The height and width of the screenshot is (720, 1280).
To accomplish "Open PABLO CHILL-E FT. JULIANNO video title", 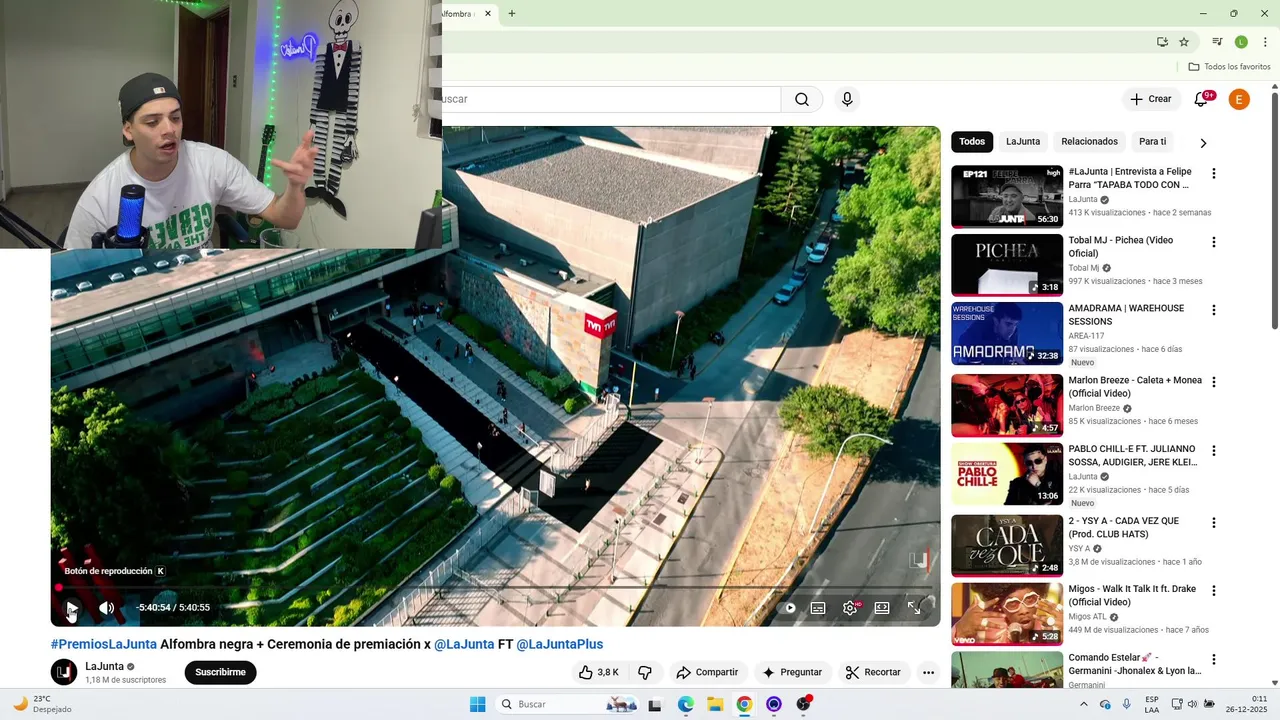I will 1132,456.
